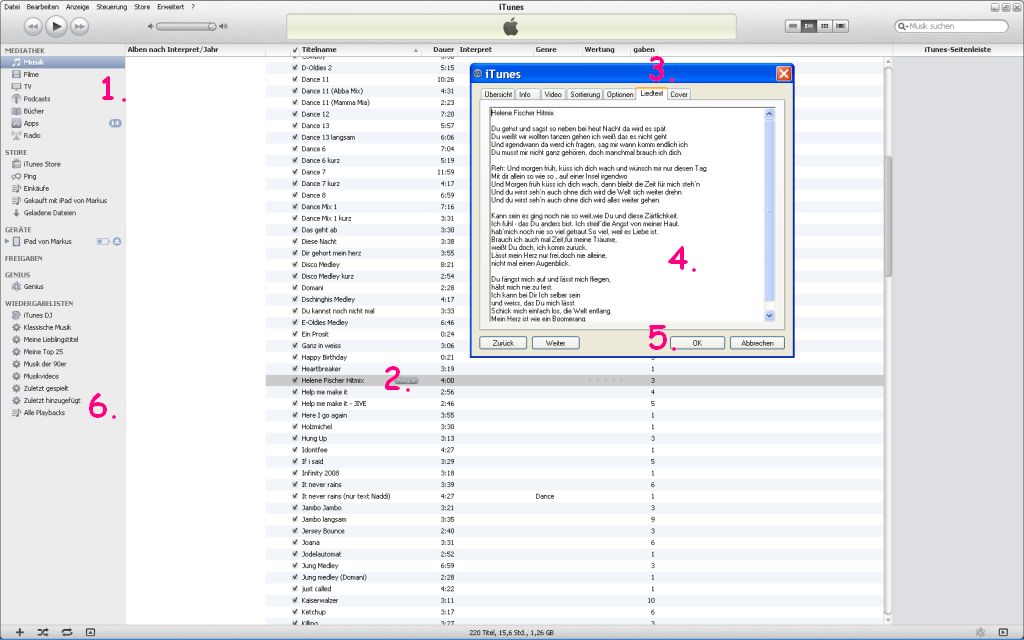This screenshot has width=1024, height=640.
Task: Switch to the Übersicht tab in dialog
Action: [498, 95]
